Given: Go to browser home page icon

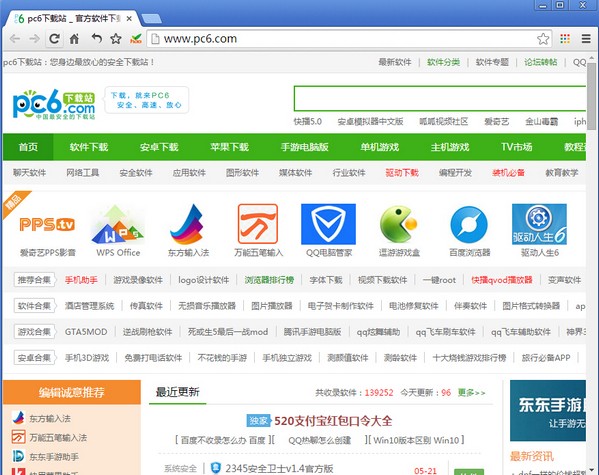Looking at the screenshot, I should pos(74,39).
